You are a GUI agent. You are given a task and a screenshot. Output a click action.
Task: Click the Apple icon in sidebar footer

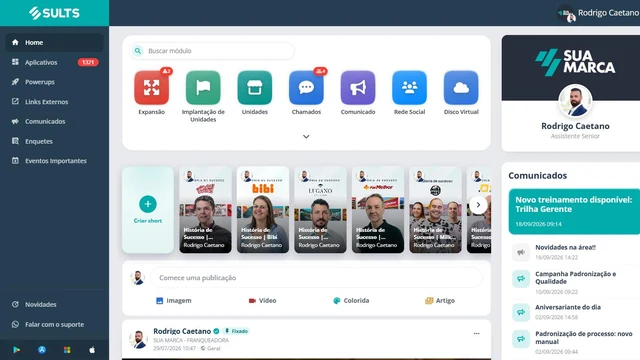pyautogui.click(x=92, y=350)
